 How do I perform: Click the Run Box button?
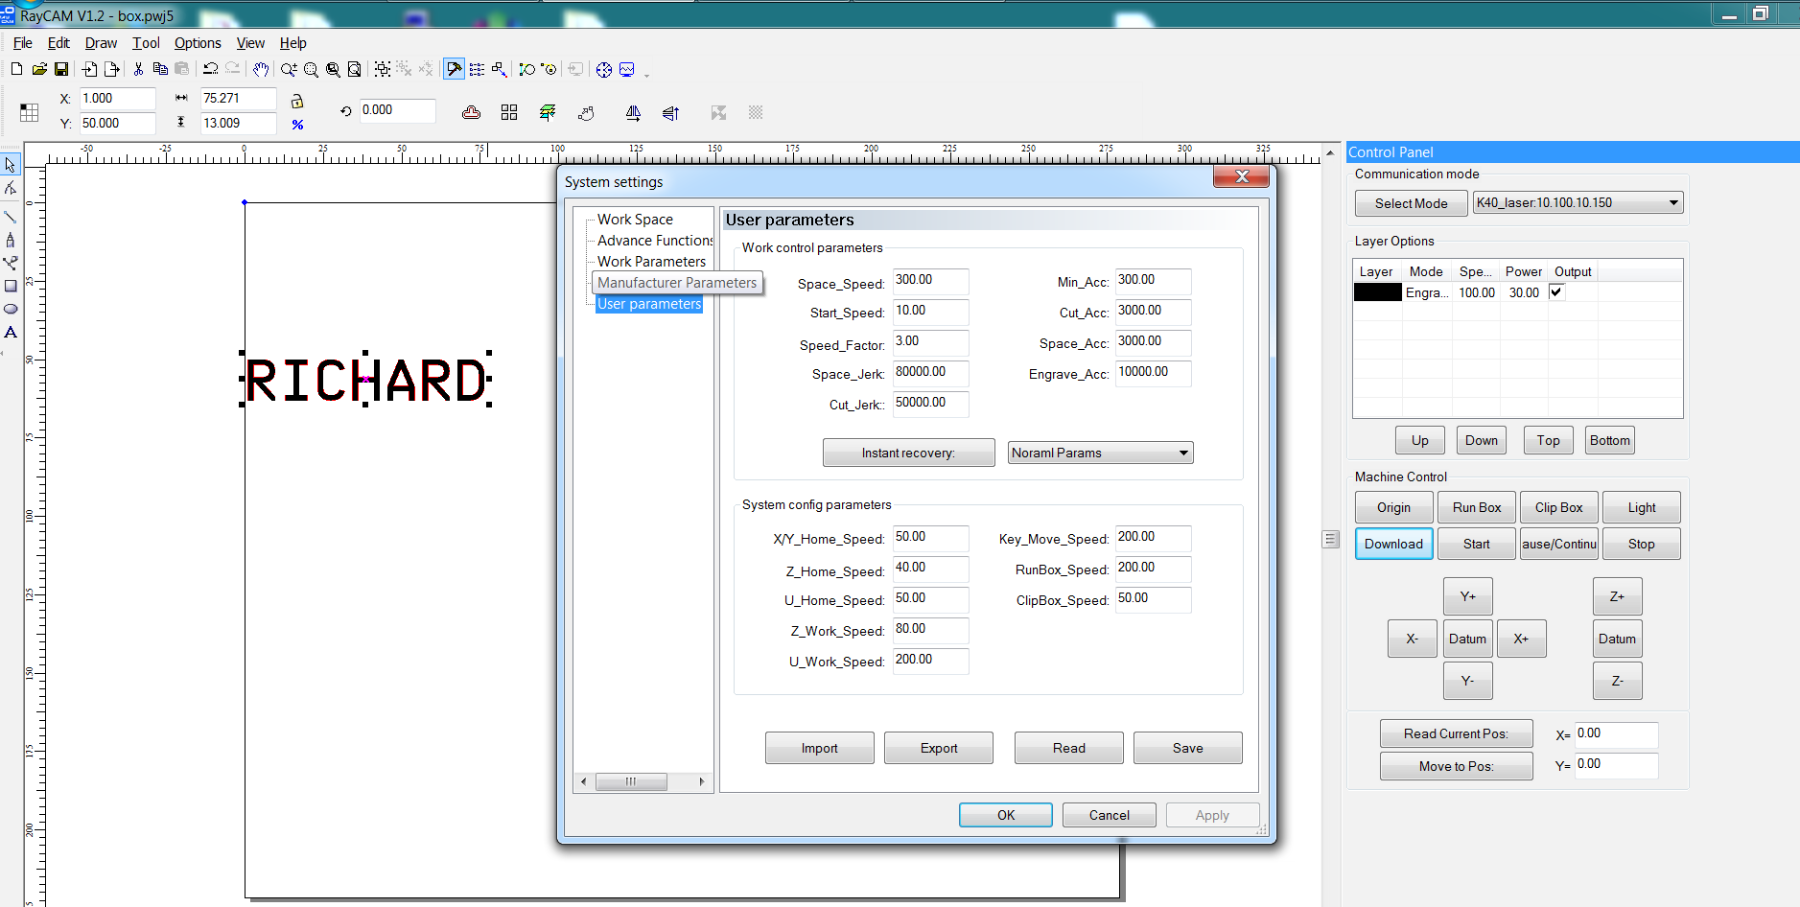pos(1476,507)
